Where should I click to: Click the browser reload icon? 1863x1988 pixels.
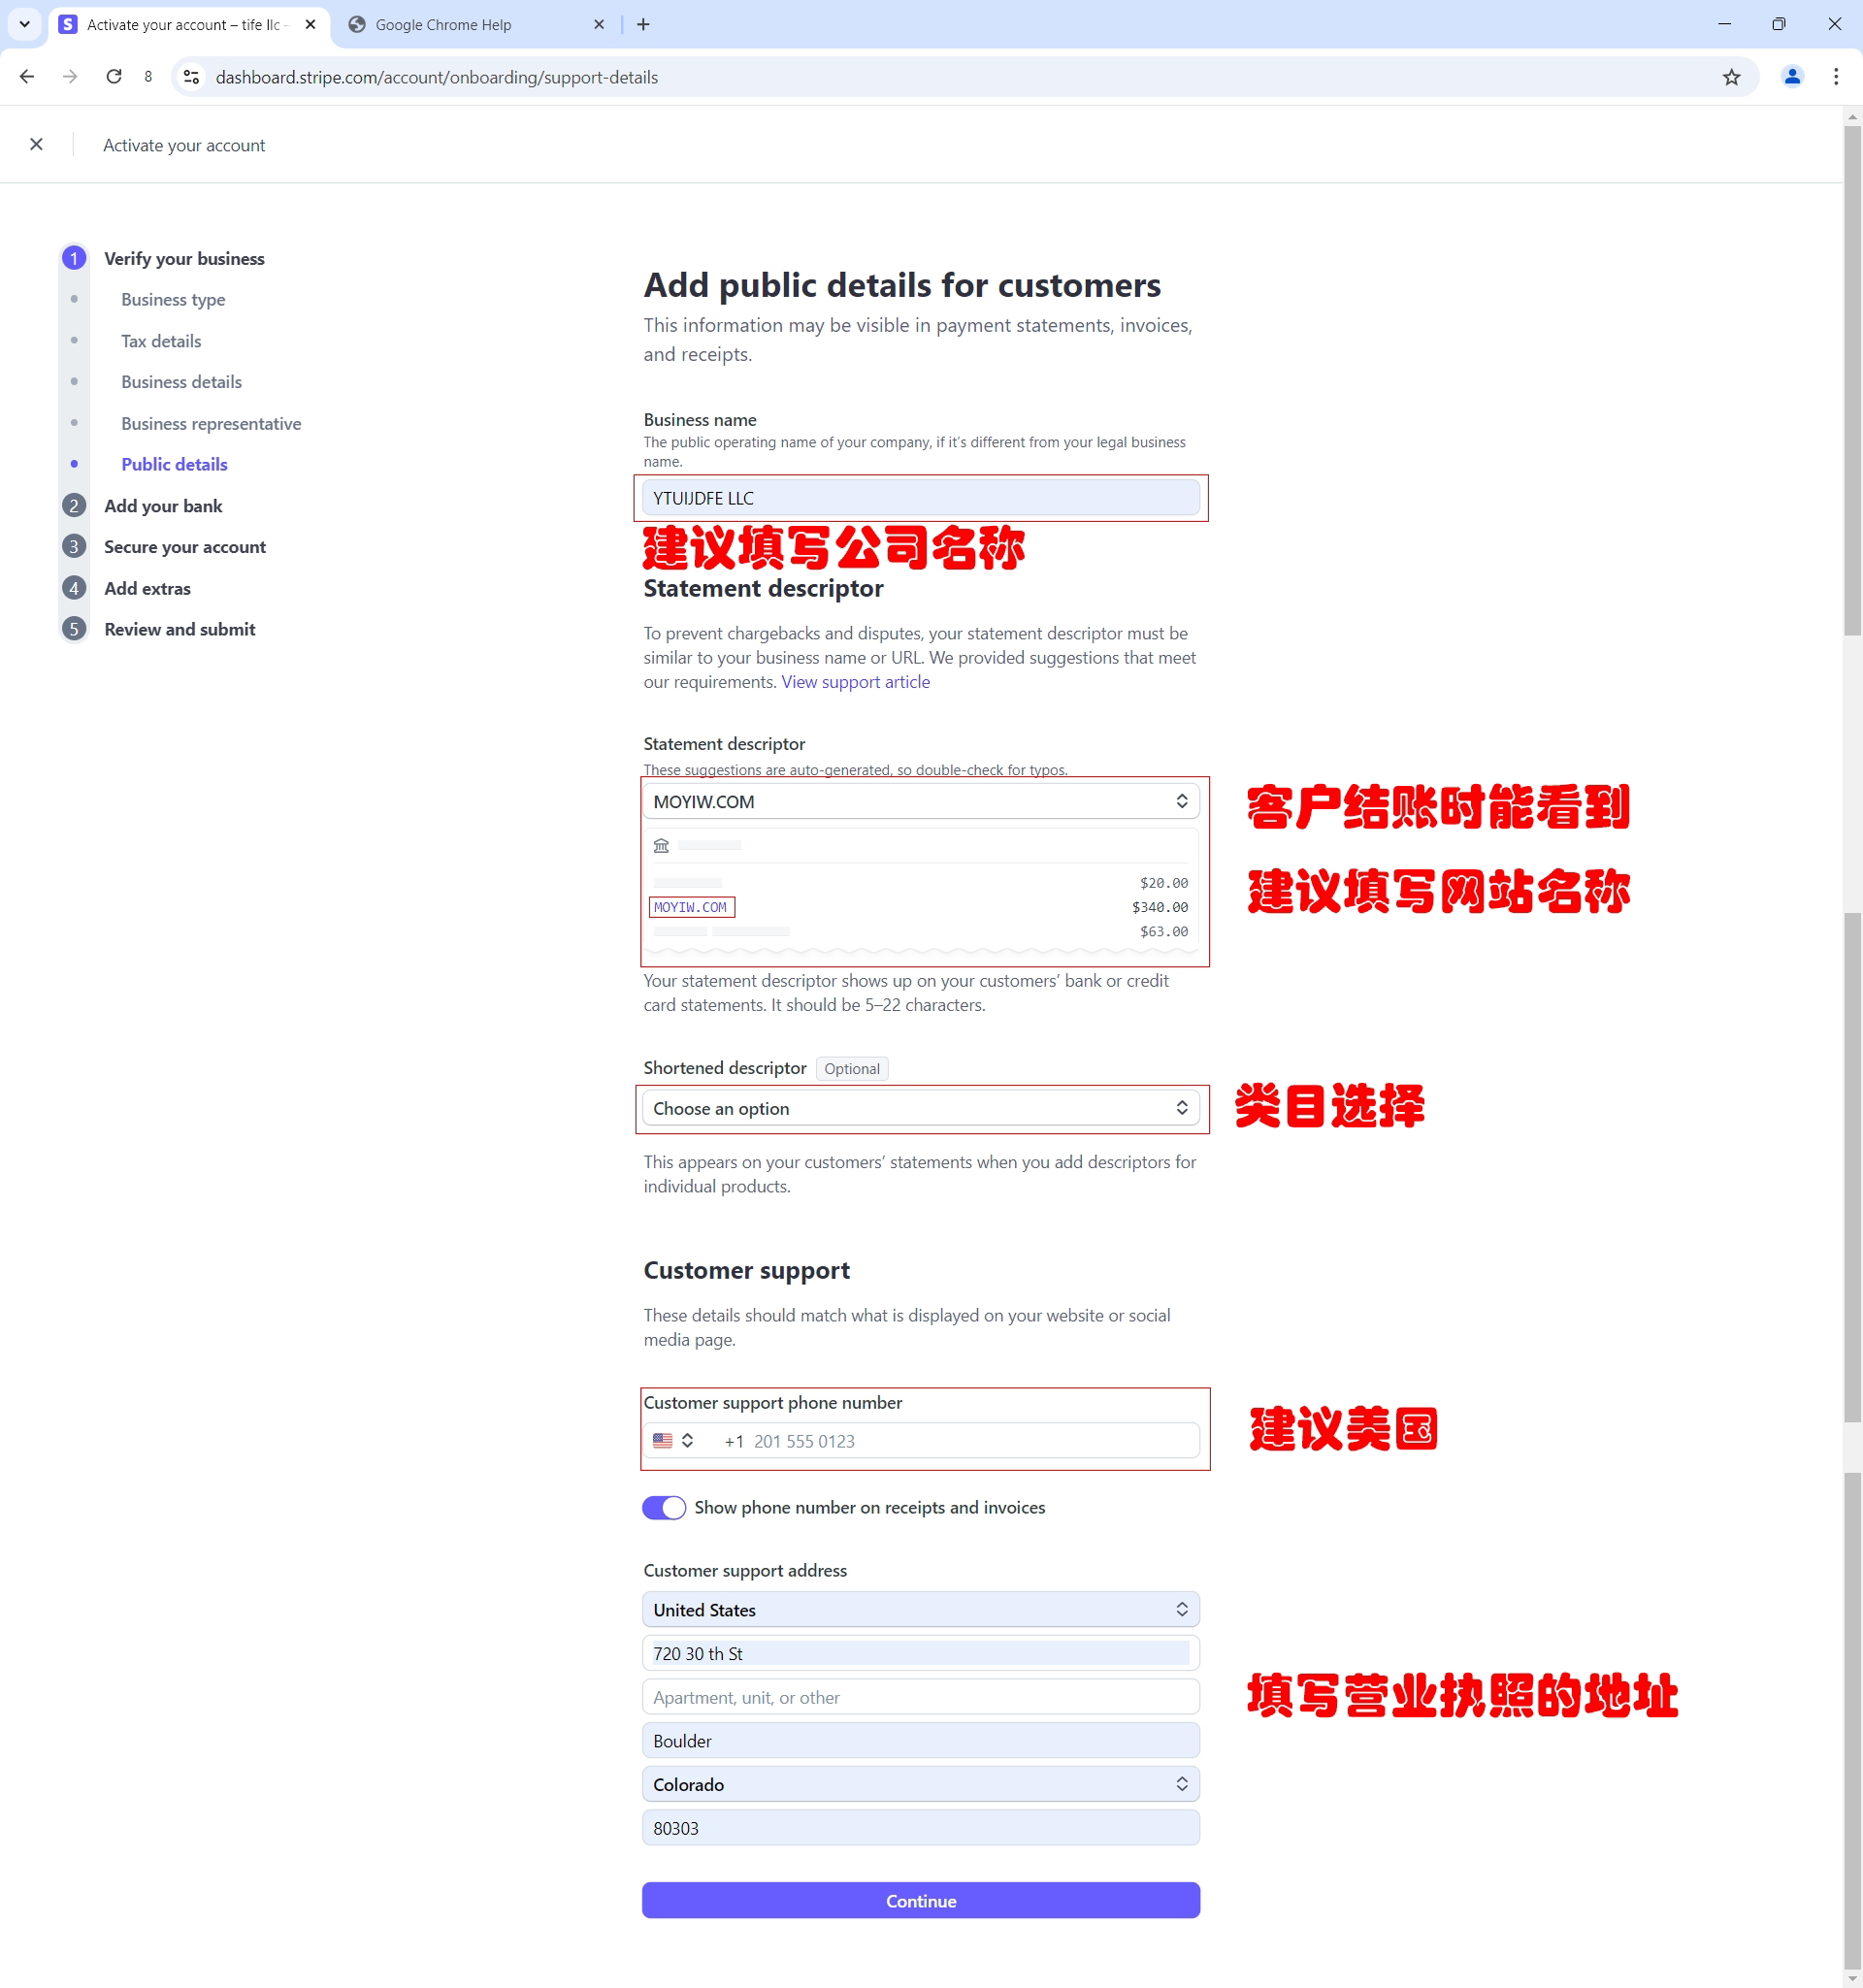pos(114,77)
